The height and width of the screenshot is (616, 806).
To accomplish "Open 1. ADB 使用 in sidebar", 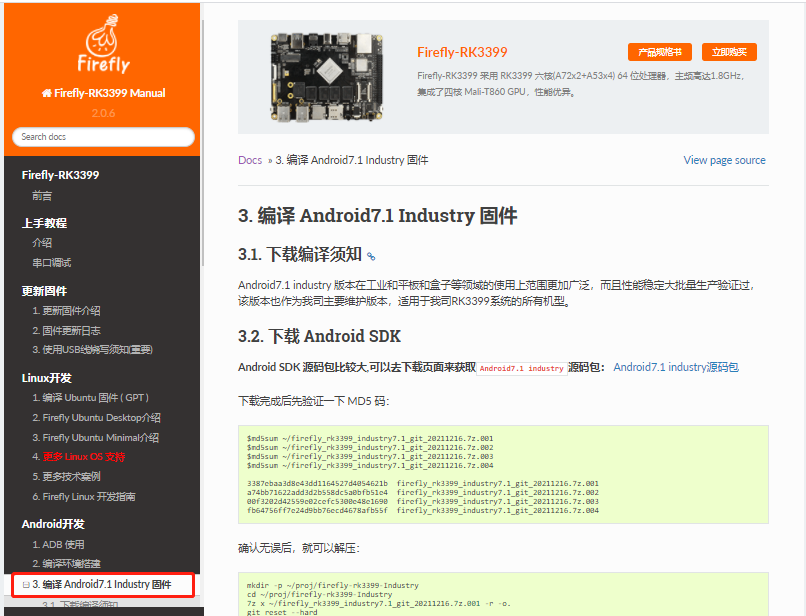I will pos(58,545).
